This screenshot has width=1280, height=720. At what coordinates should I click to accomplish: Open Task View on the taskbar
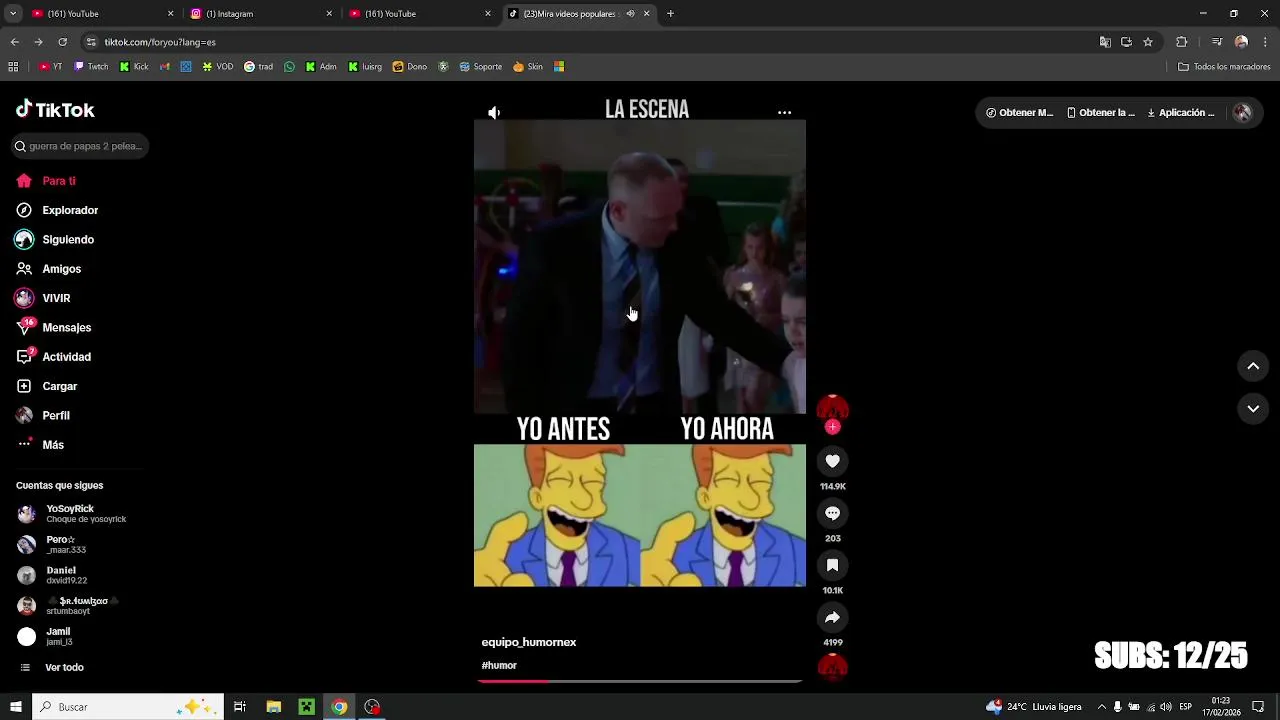(240, 707)
